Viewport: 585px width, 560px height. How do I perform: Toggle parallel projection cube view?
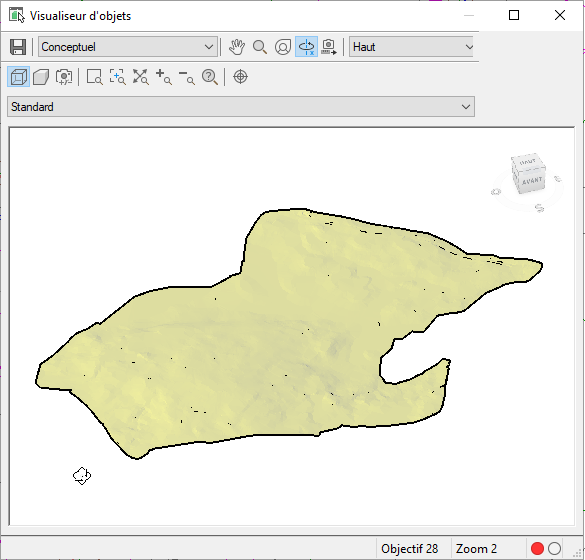click(19, 77)
